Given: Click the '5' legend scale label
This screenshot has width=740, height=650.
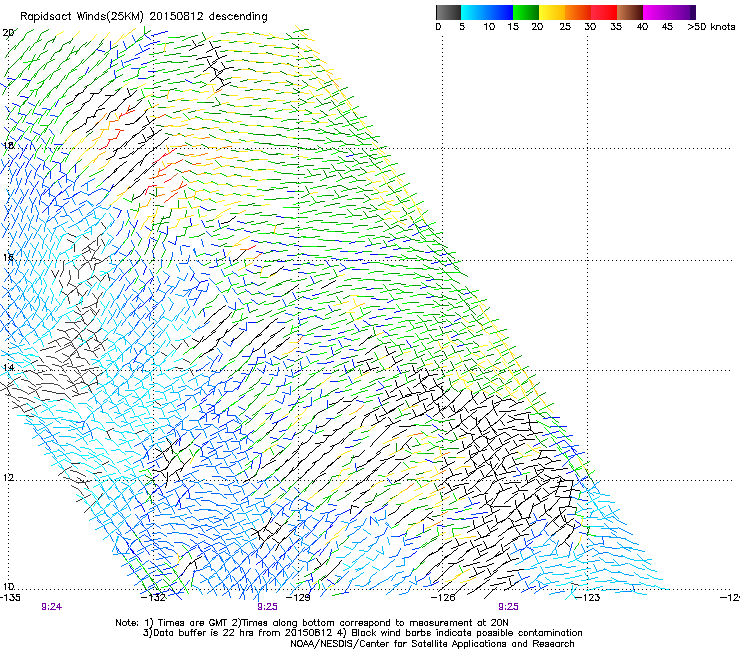Looking at the screenshot, I should 462,27.
